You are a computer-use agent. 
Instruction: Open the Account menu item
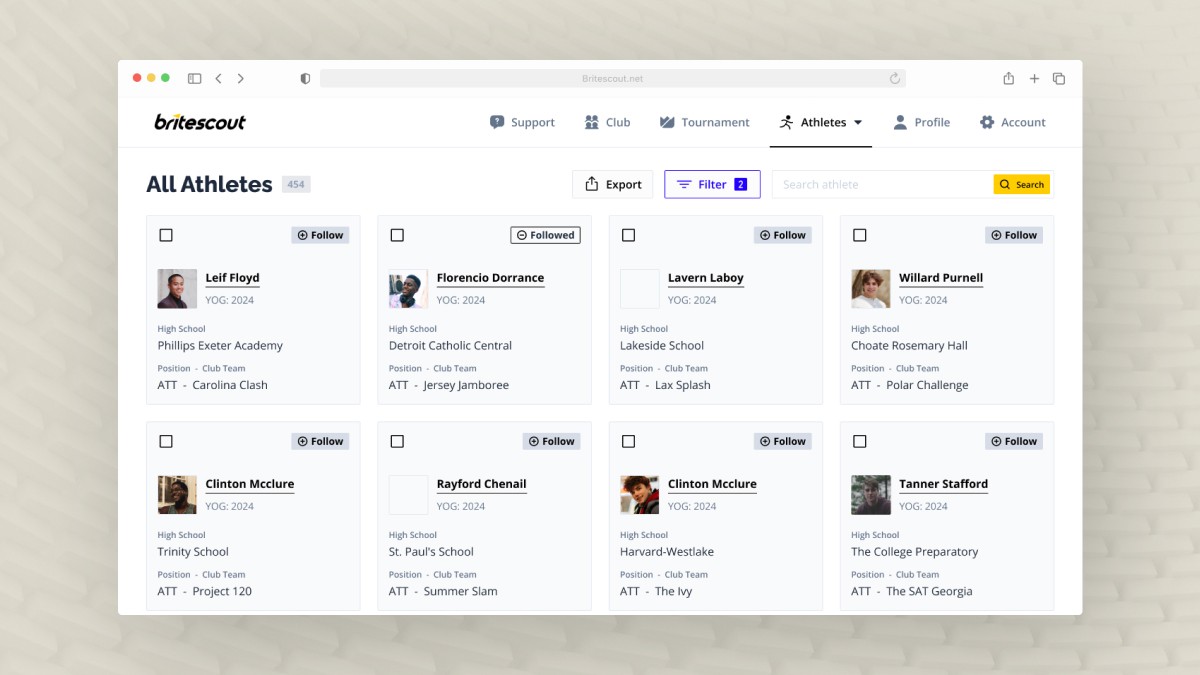pyautogui.click(x=1012, y=122)
